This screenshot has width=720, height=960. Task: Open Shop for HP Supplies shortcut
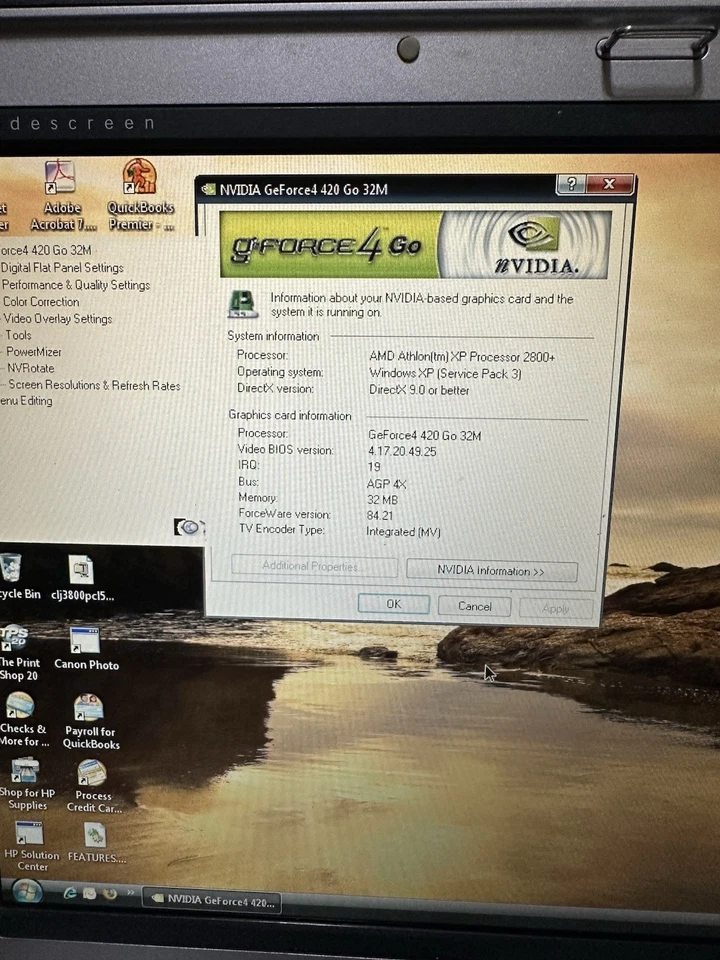point(26,784)
